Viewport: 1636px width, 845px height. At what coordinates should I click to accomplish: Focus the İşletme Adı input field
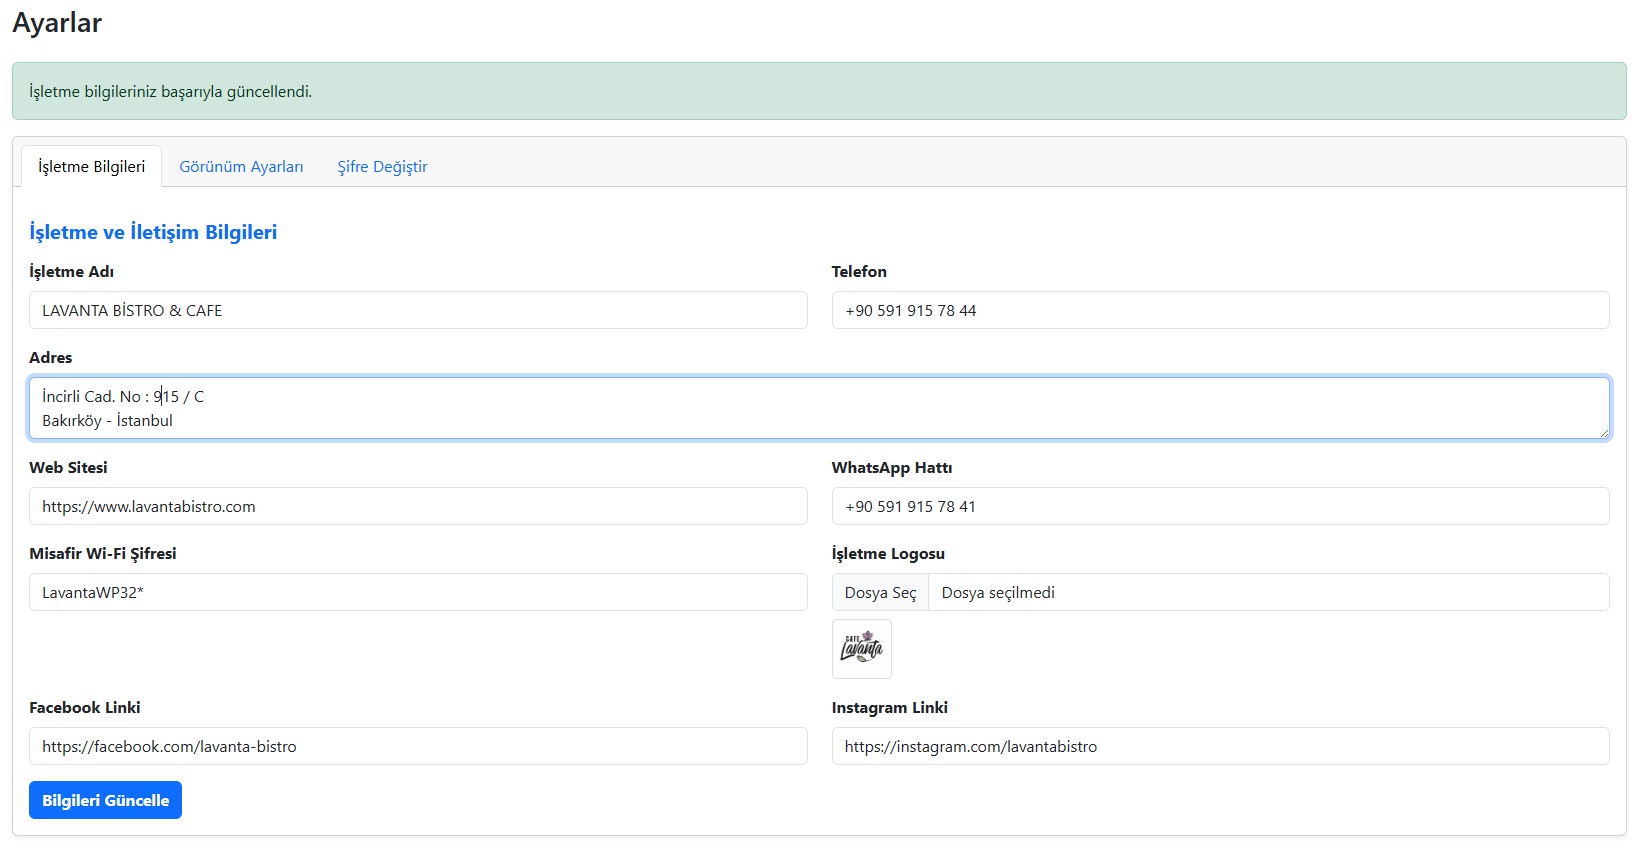click(x=418, y=310)
